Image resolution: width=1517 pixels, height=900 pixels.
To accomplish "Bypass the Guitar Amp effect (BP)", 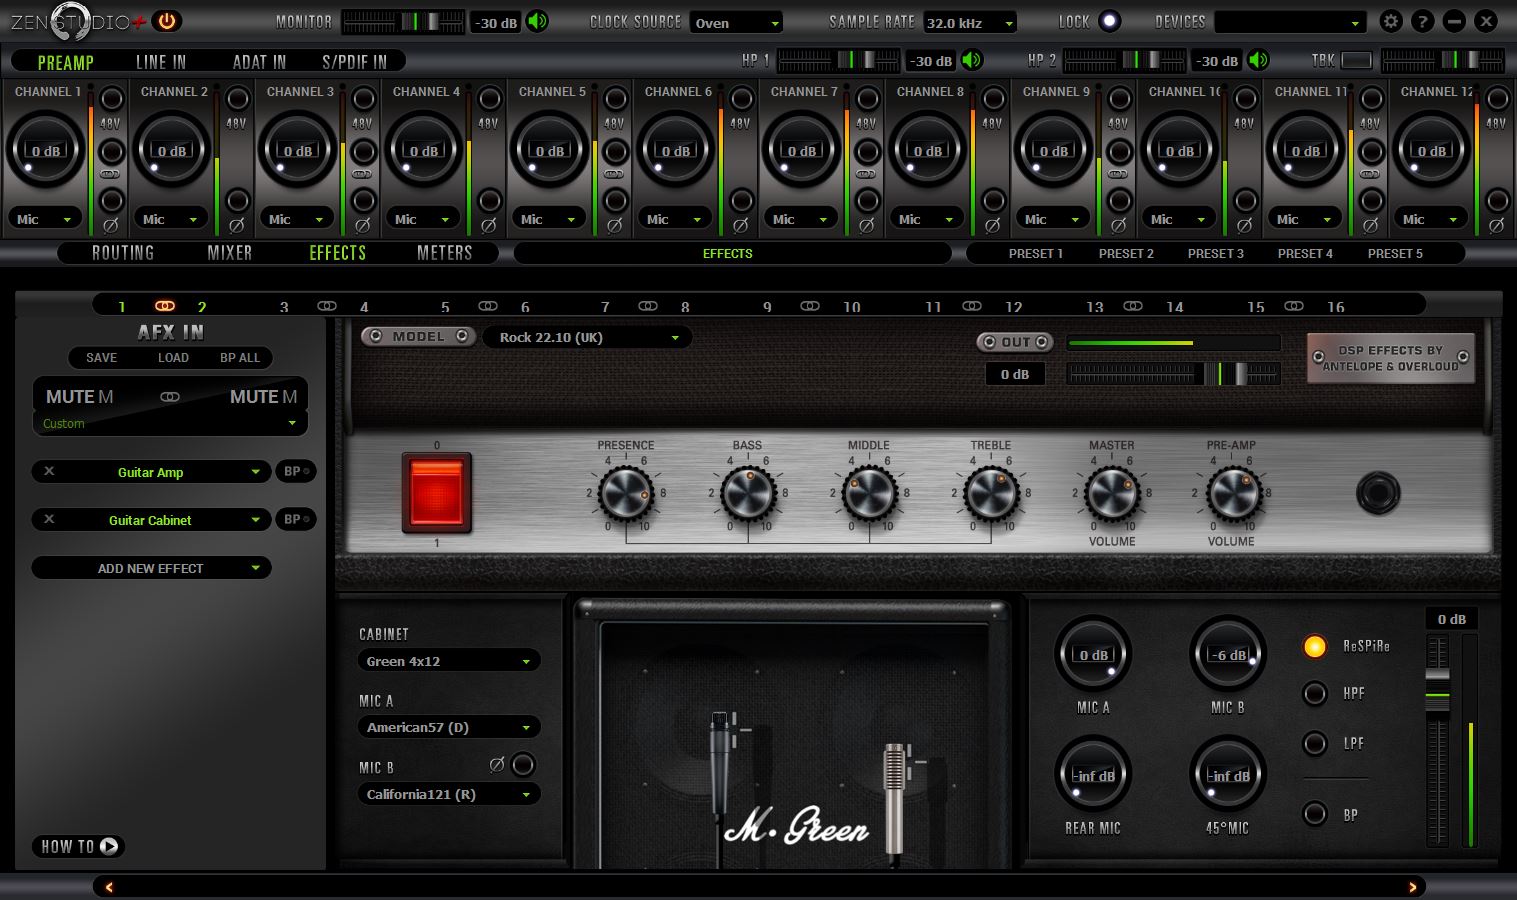I will 296,471.
